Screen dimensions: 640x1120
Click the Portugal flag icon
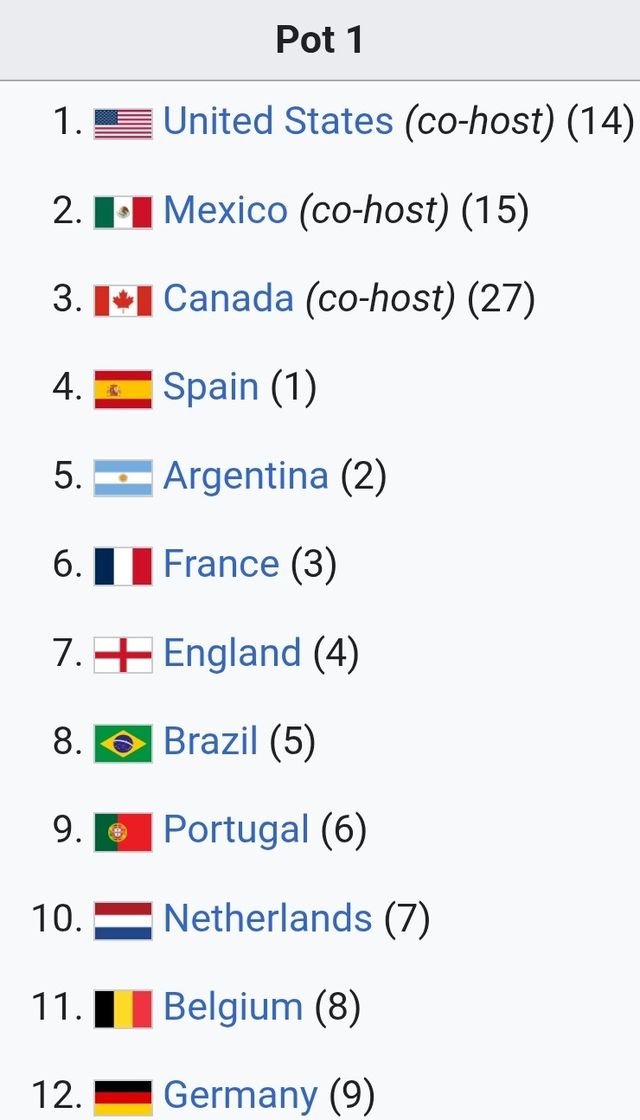(x=123, y=831)
